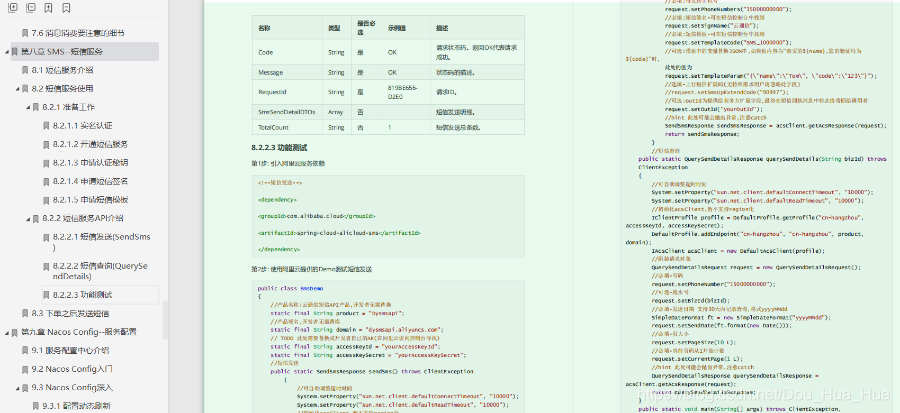900x413 pixels.
Task: Click the artifactId spring-cloud-alicloud-sms line
Action: (339, 233)
